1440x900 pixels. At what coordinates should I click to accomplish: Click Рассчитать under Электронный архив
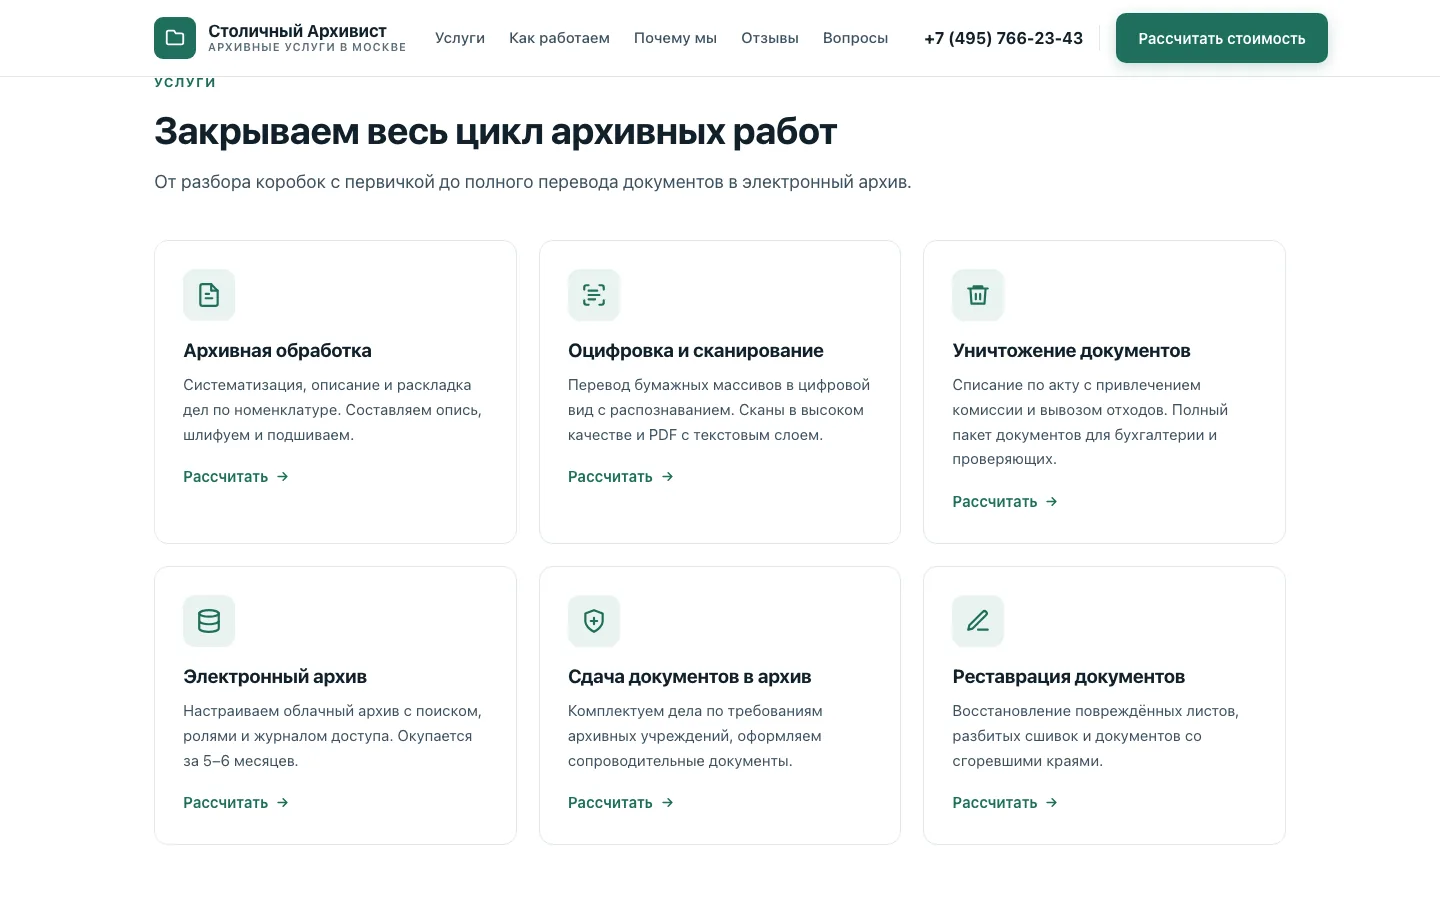(x=236, y=803)
